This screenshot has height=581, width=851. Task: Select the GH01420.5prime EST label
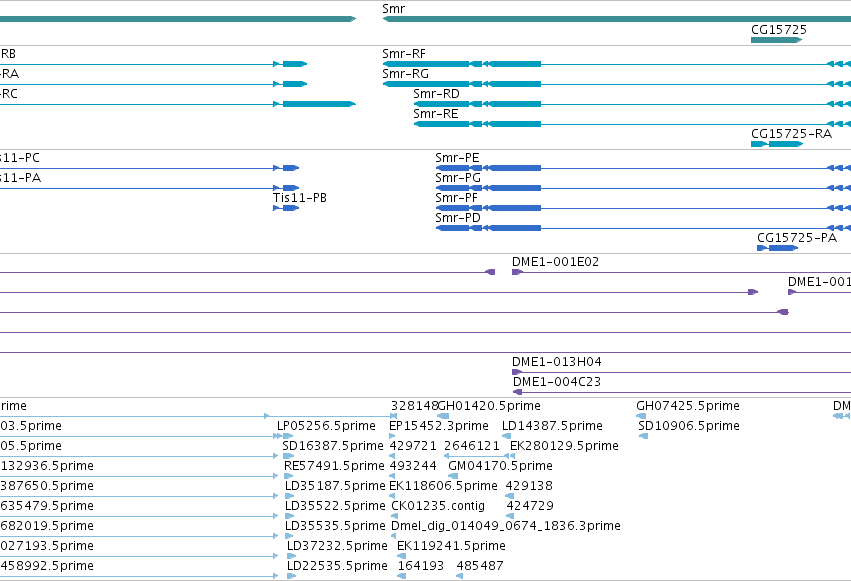coord(490,406)
